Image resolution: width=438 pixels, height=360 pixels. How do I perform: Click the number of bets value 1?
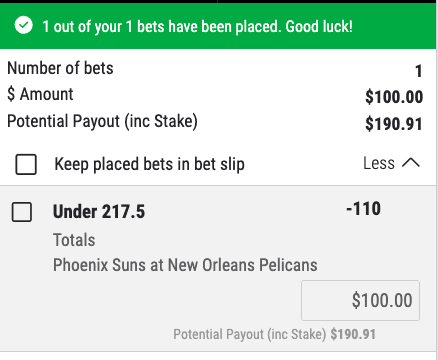coord(419,71)
